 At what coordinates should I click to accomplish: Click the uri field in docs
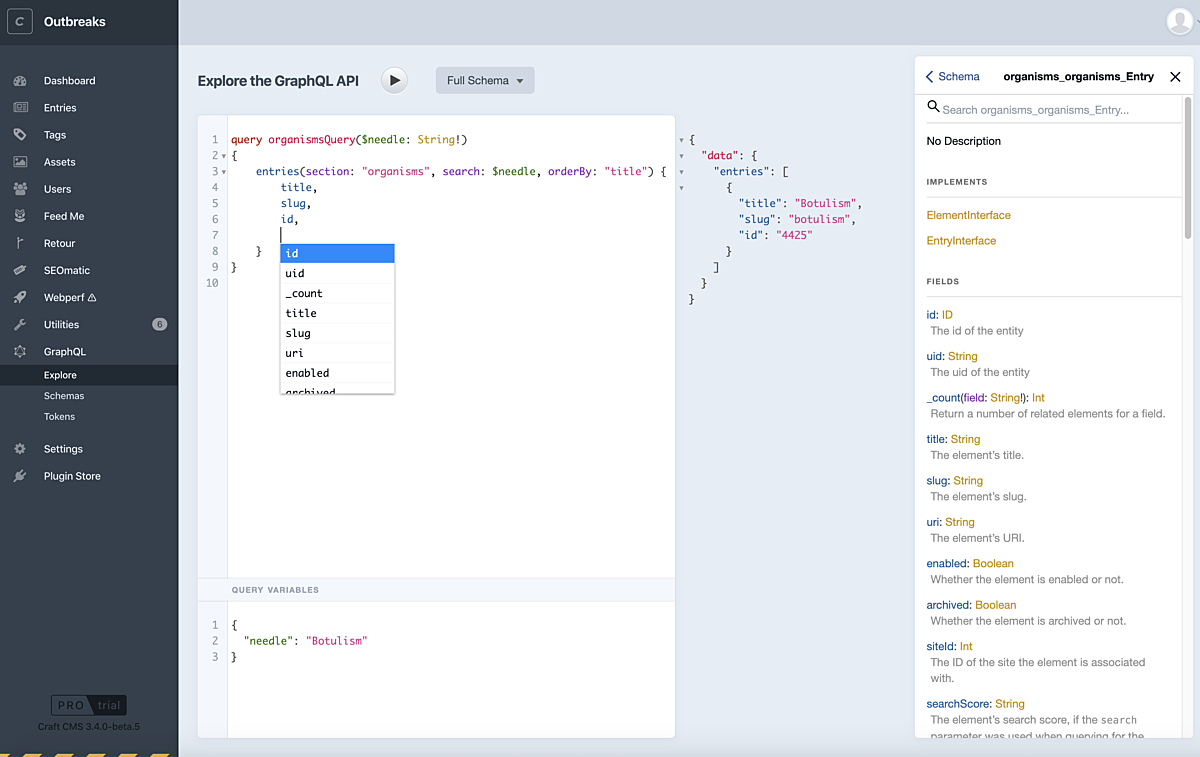click(x=934, y=522)
